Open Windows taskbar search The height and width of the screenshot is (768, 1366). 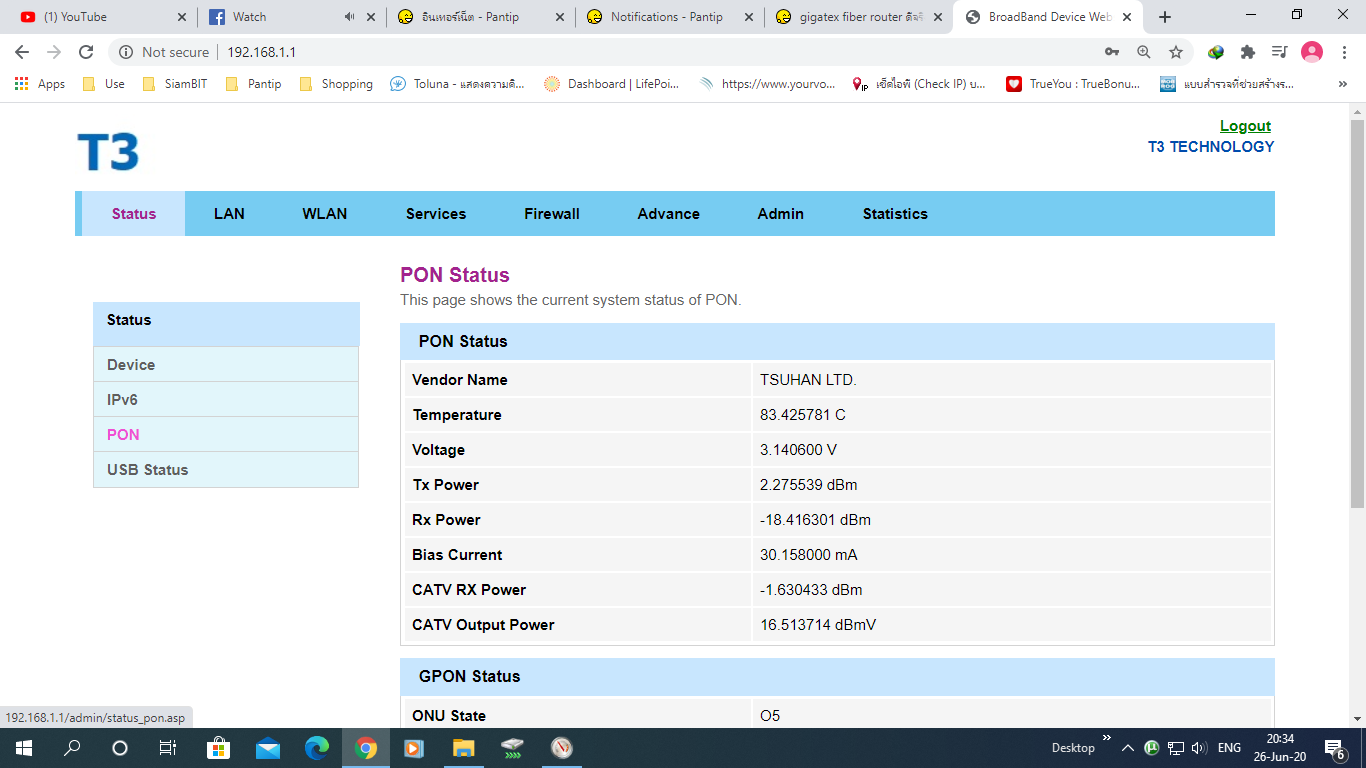pos(72,748)
